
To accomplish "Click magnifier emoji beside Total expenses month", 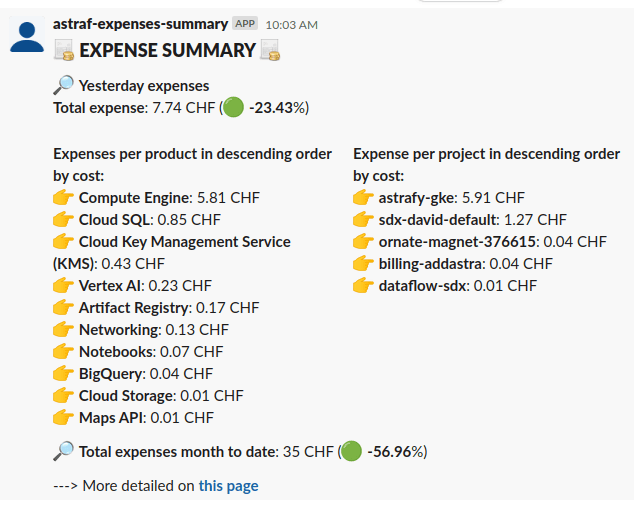I will pos(63,451).
